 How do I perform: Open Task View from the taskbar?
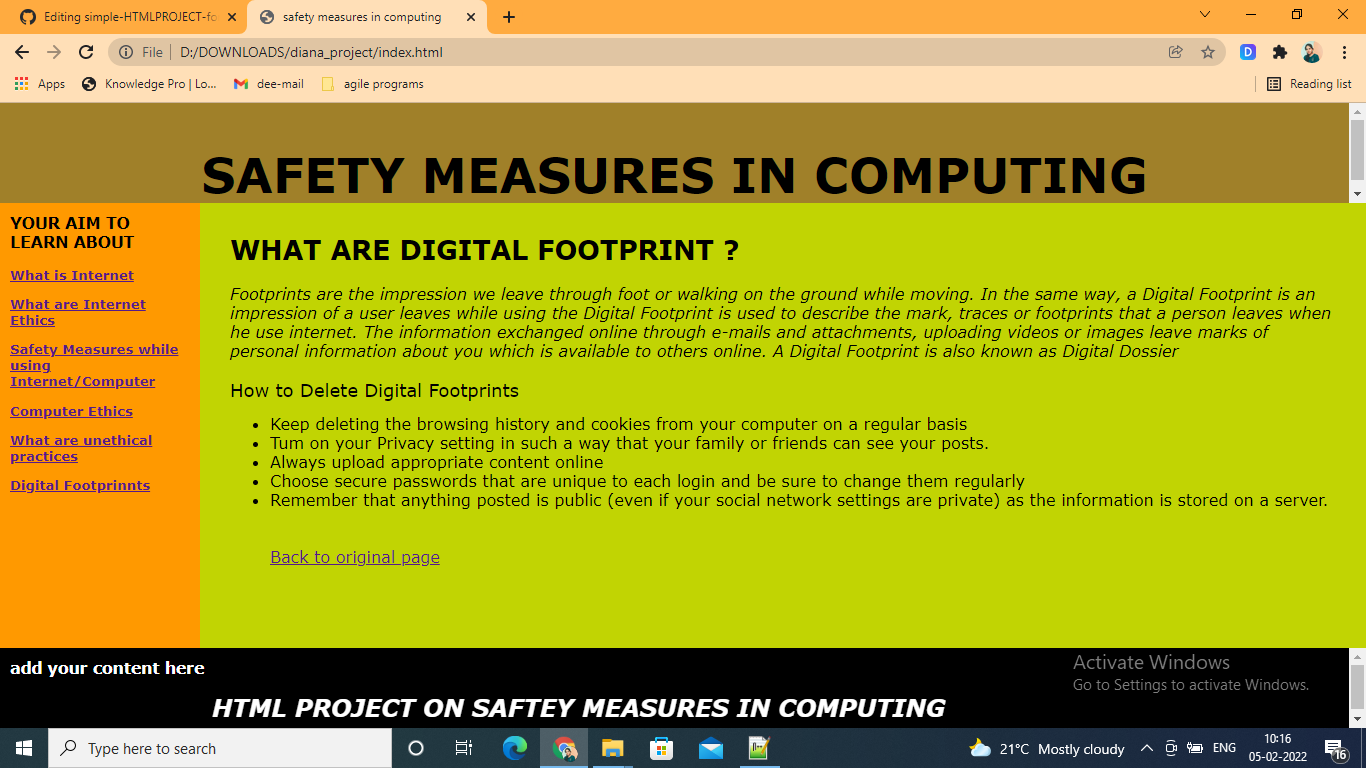pyautogui.click(x=464, y=748)
